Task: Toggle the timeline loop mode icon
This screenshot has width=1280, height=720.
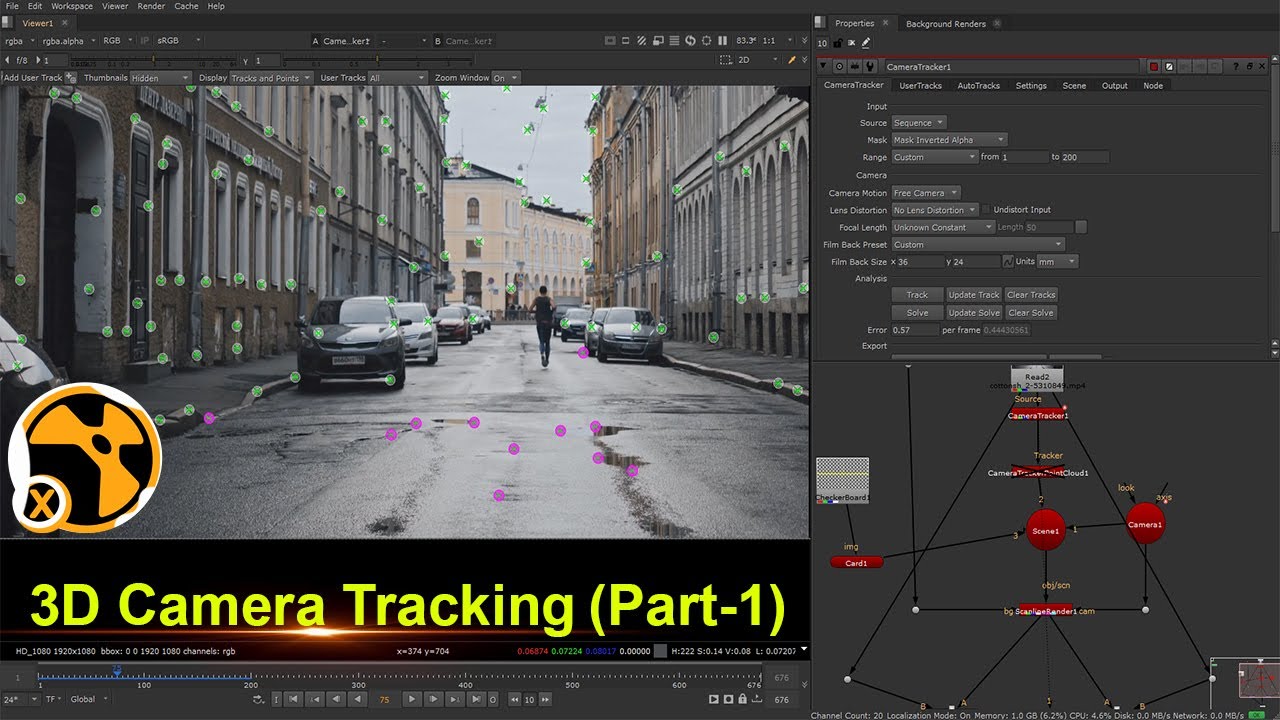Action: (259, 699)
